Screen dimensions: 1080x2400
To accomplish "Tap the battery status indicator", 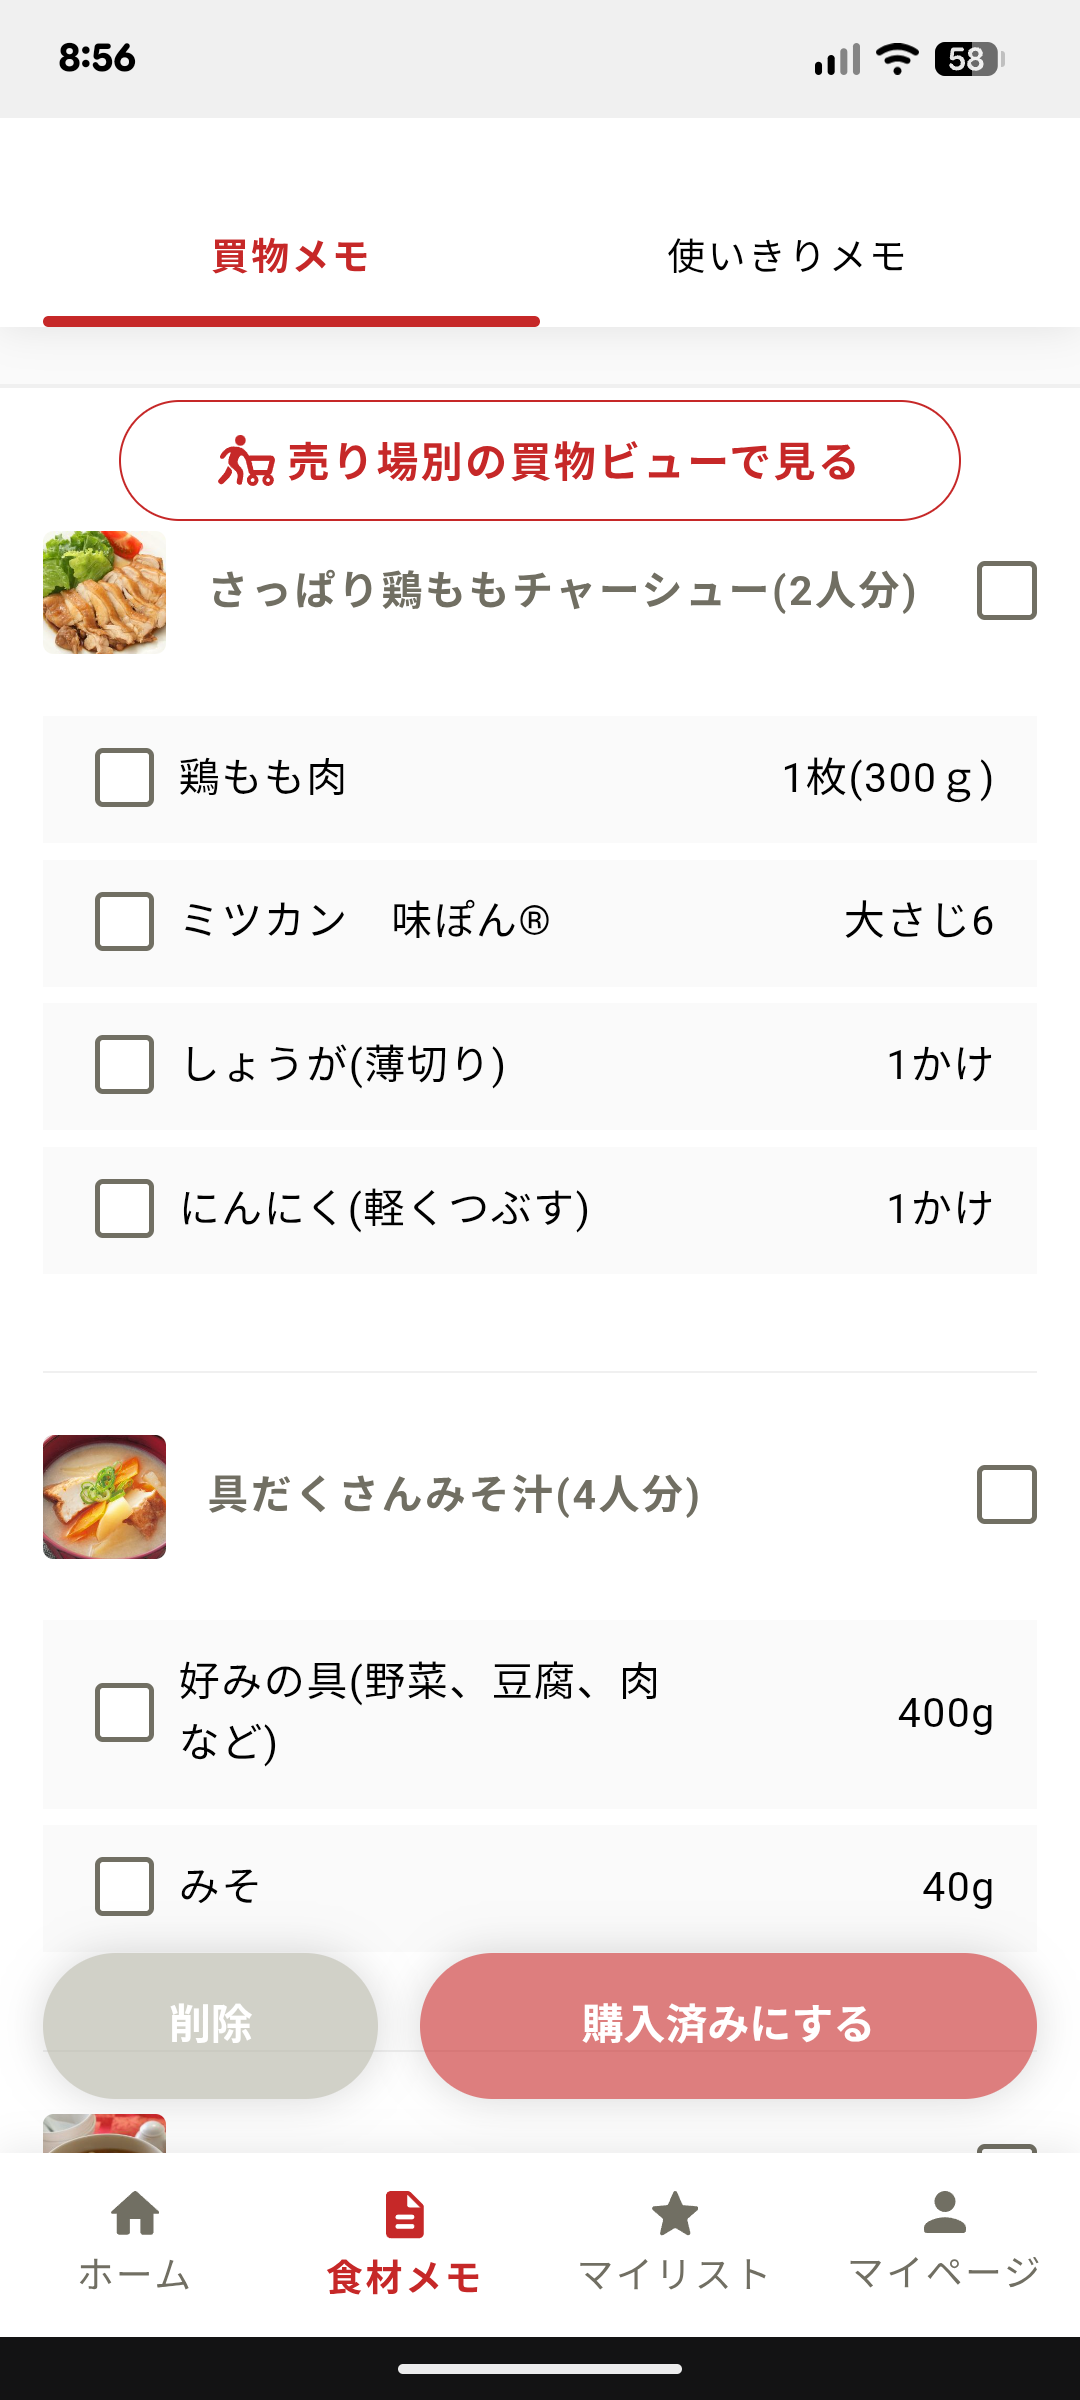I will point(968,59).
